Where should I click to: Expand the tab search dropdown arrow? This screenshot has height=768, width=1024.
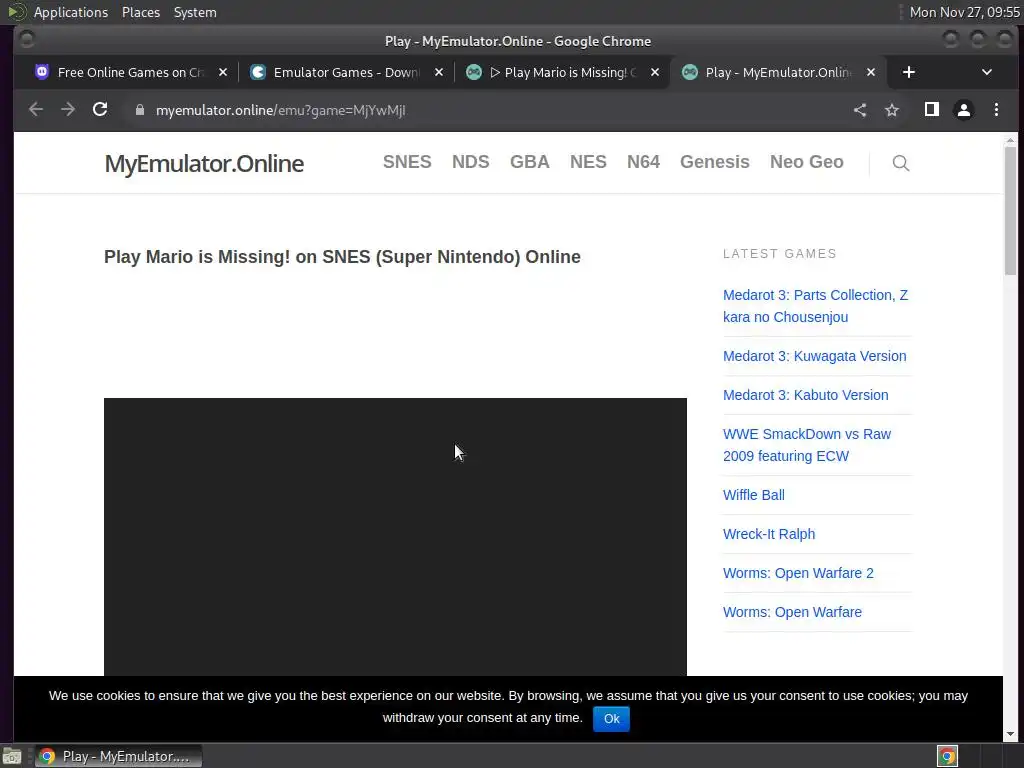[x=987, y=72]
